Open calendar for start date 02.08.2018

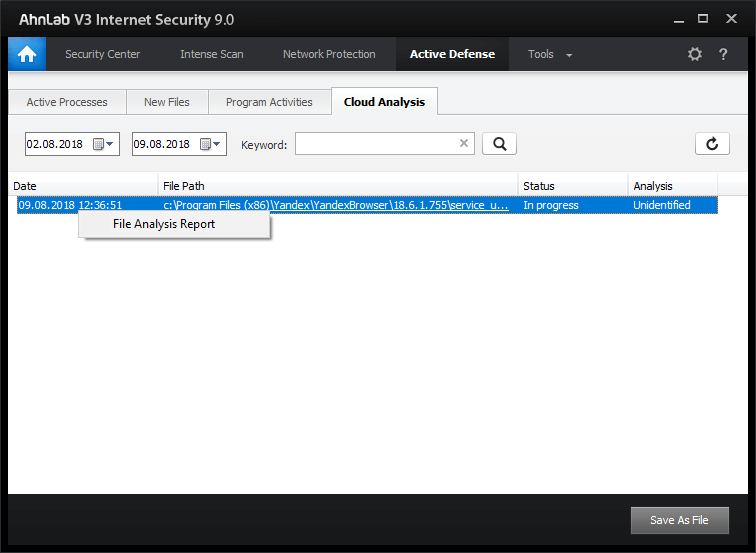coord(103,144)
